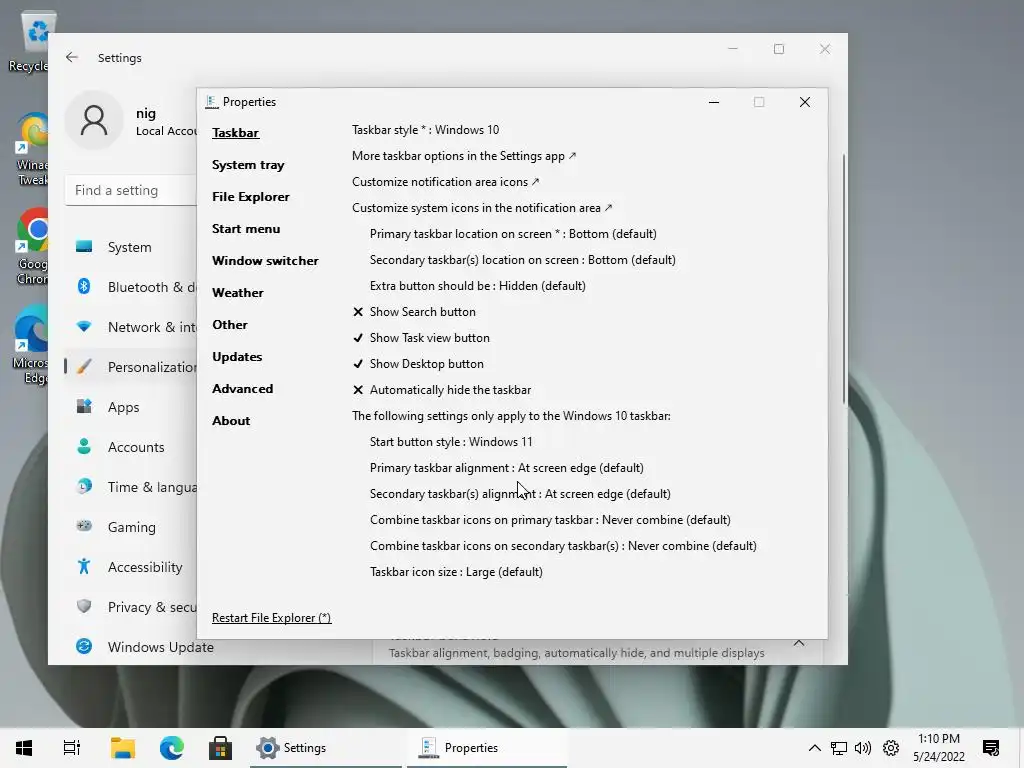Toggle Show Desktop button
The height and width of the screenshot is (768, 1024).
click(418, 364)
